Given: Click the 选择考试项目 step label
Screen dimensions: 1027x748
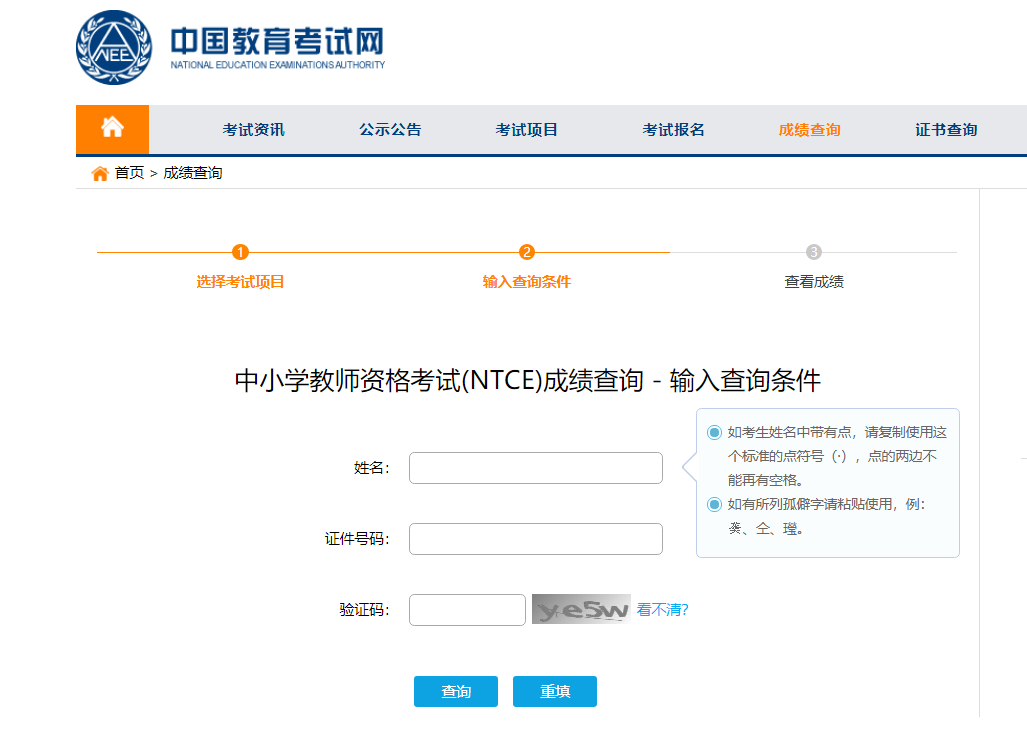Looking at the screenshot, I should 240,282.
